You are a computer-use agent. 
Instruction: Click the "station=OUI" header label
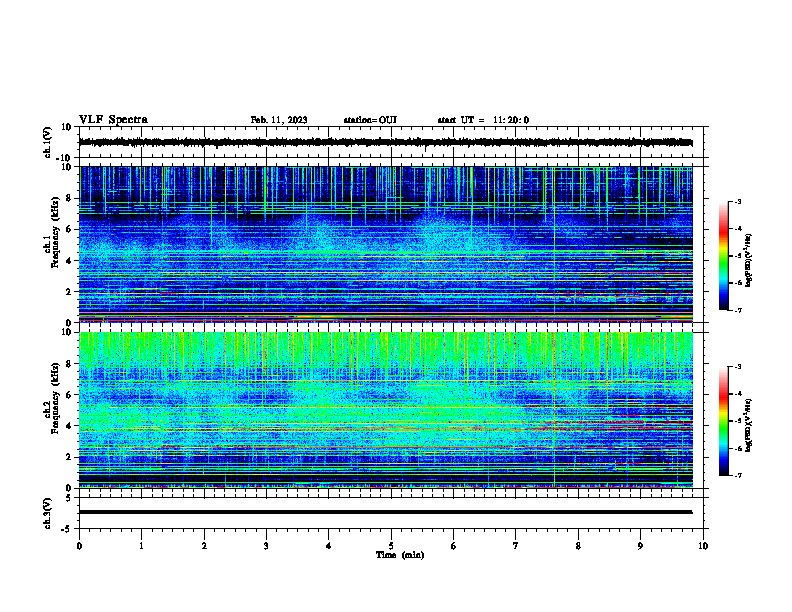pyautogui.click(x=370, y=120)
